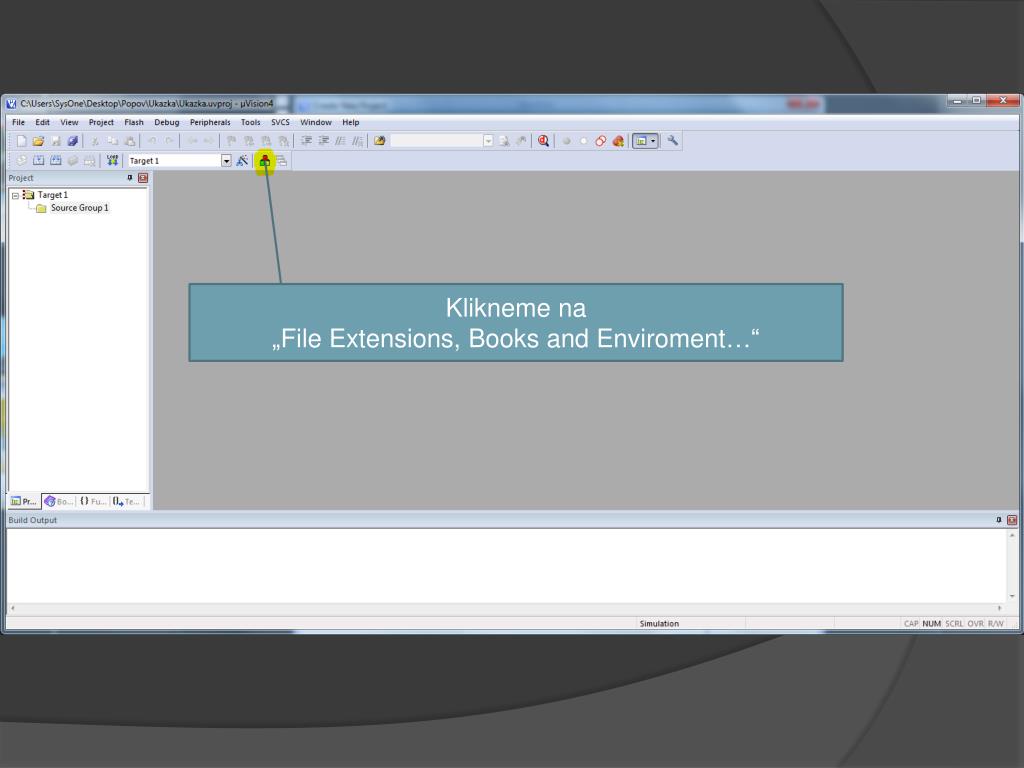The image size is (1024, 768).
Task: Switch to the Templates (Te...) tab
Action: click(x=127, y=501)
